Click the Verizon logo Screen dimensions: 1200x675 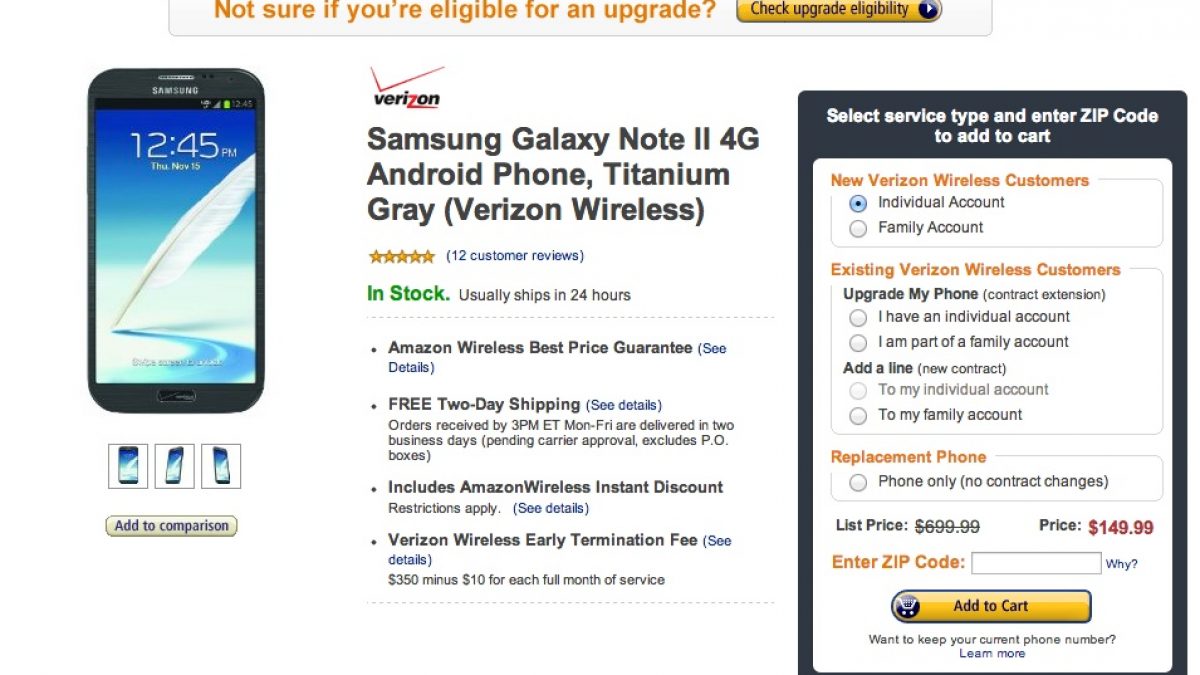(x=406, y=87)
